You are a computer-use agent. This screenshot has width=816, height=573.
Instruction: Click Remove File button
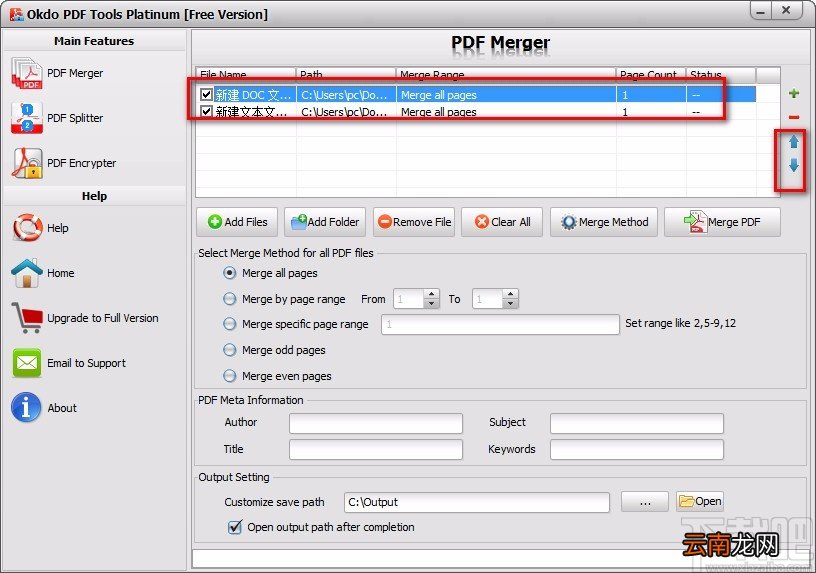(x=414, y=222)
